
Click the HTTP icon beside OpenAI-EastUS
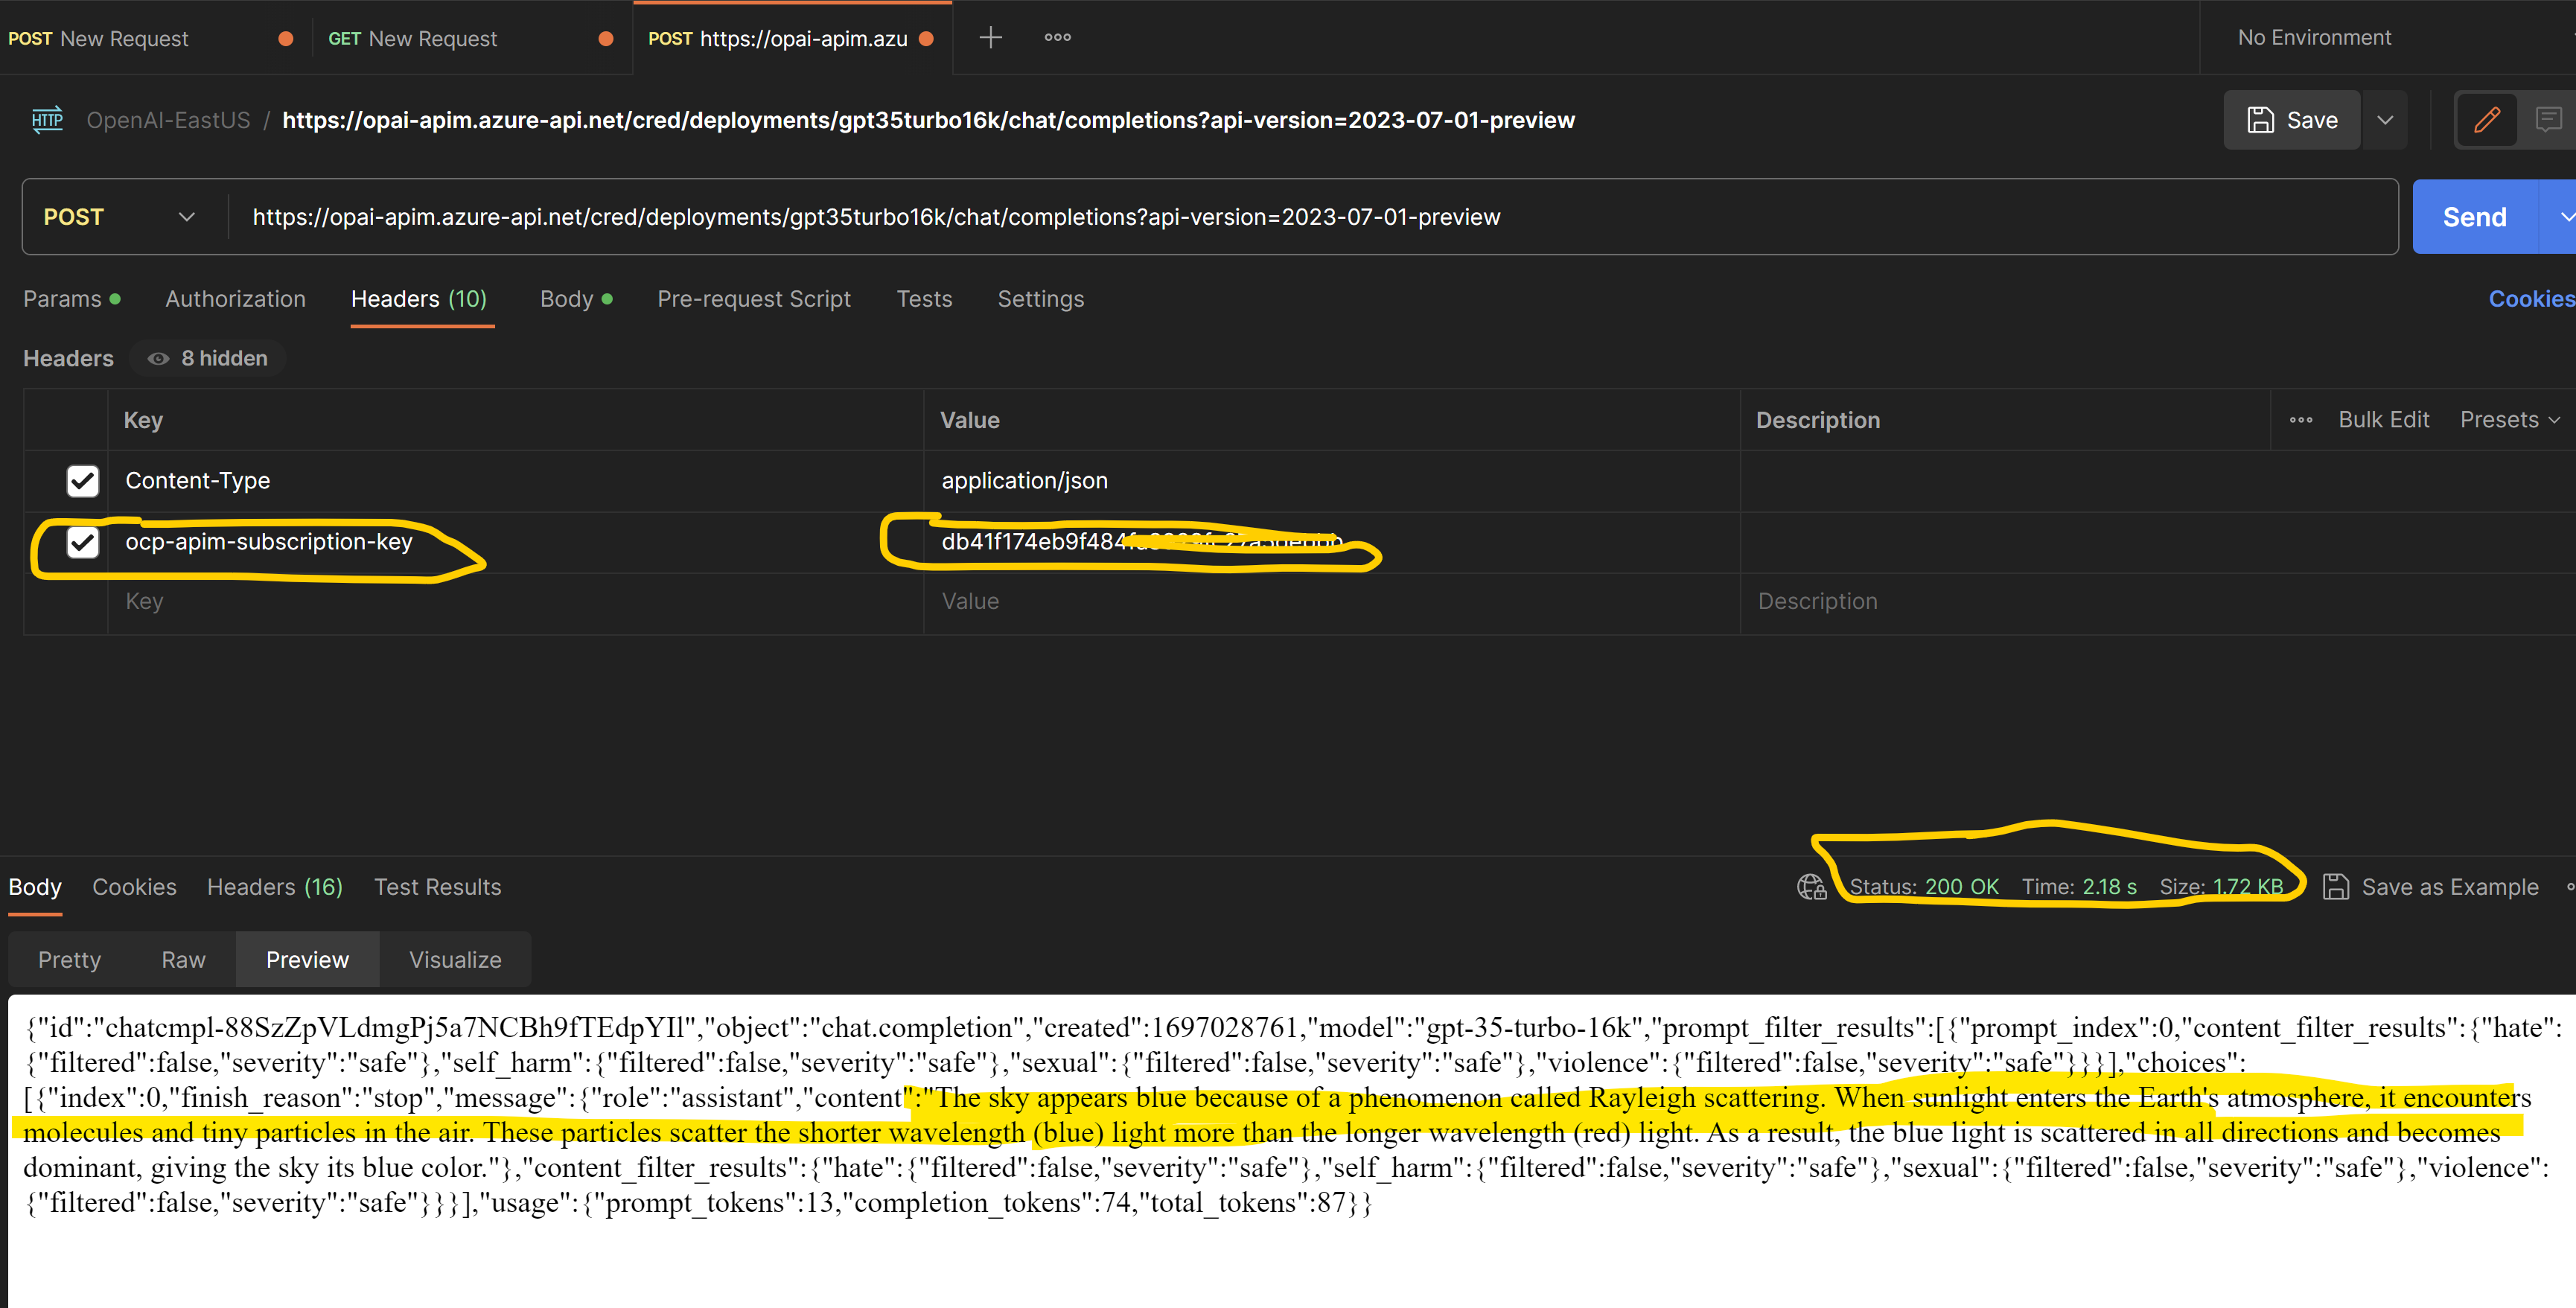click(47, 119)
